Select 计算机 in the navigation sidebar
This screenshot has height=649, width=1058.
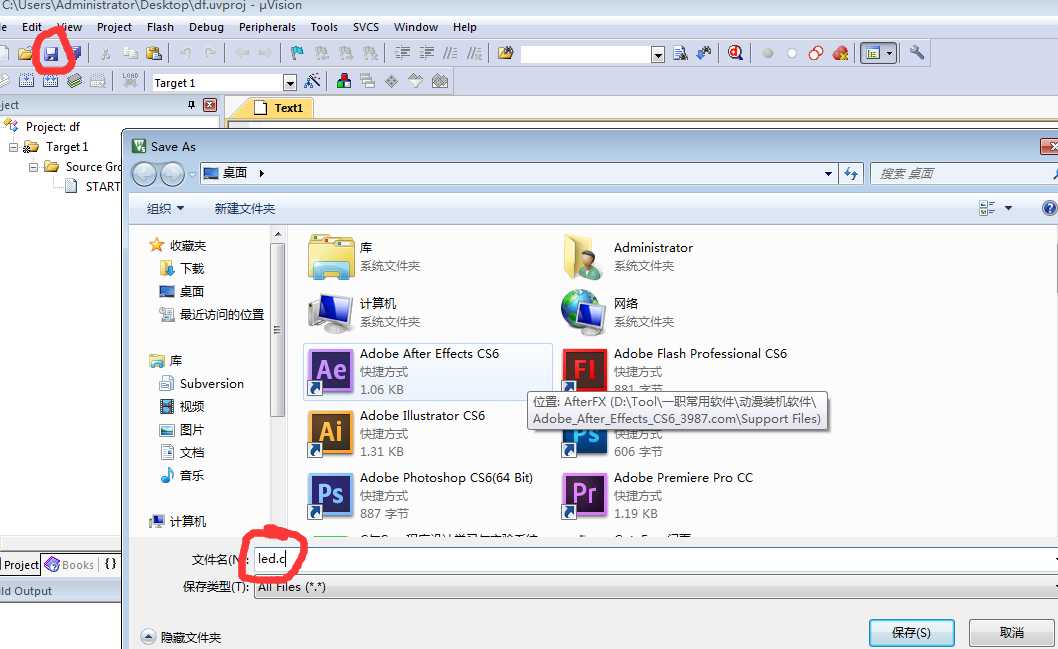coord(178,521)
